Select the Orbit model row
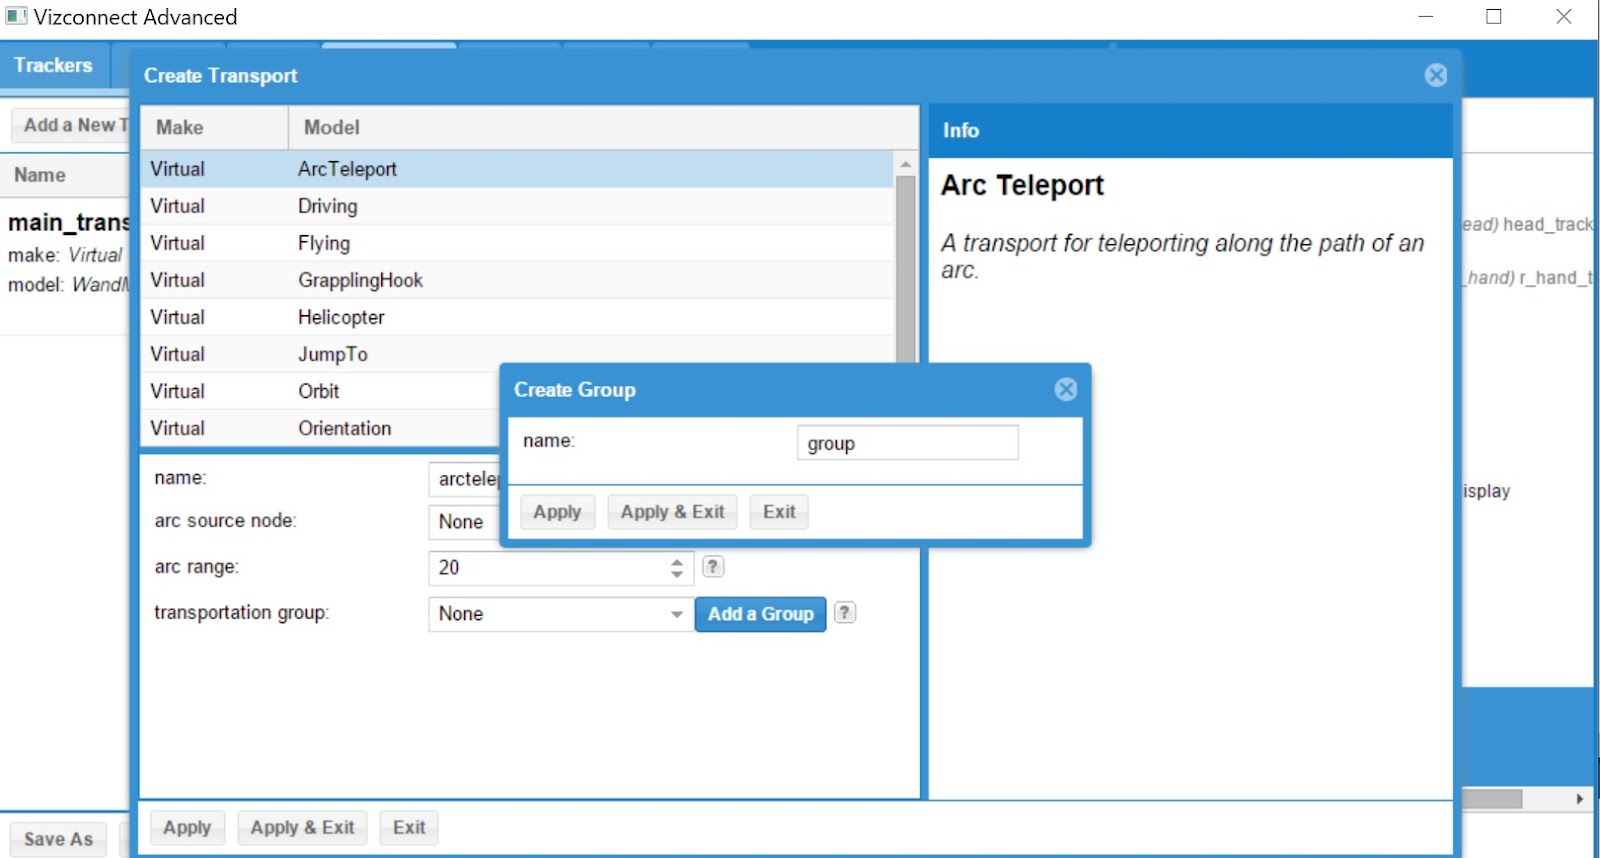Viewport: 1600px width, 858px height. (x=320, y=391)
